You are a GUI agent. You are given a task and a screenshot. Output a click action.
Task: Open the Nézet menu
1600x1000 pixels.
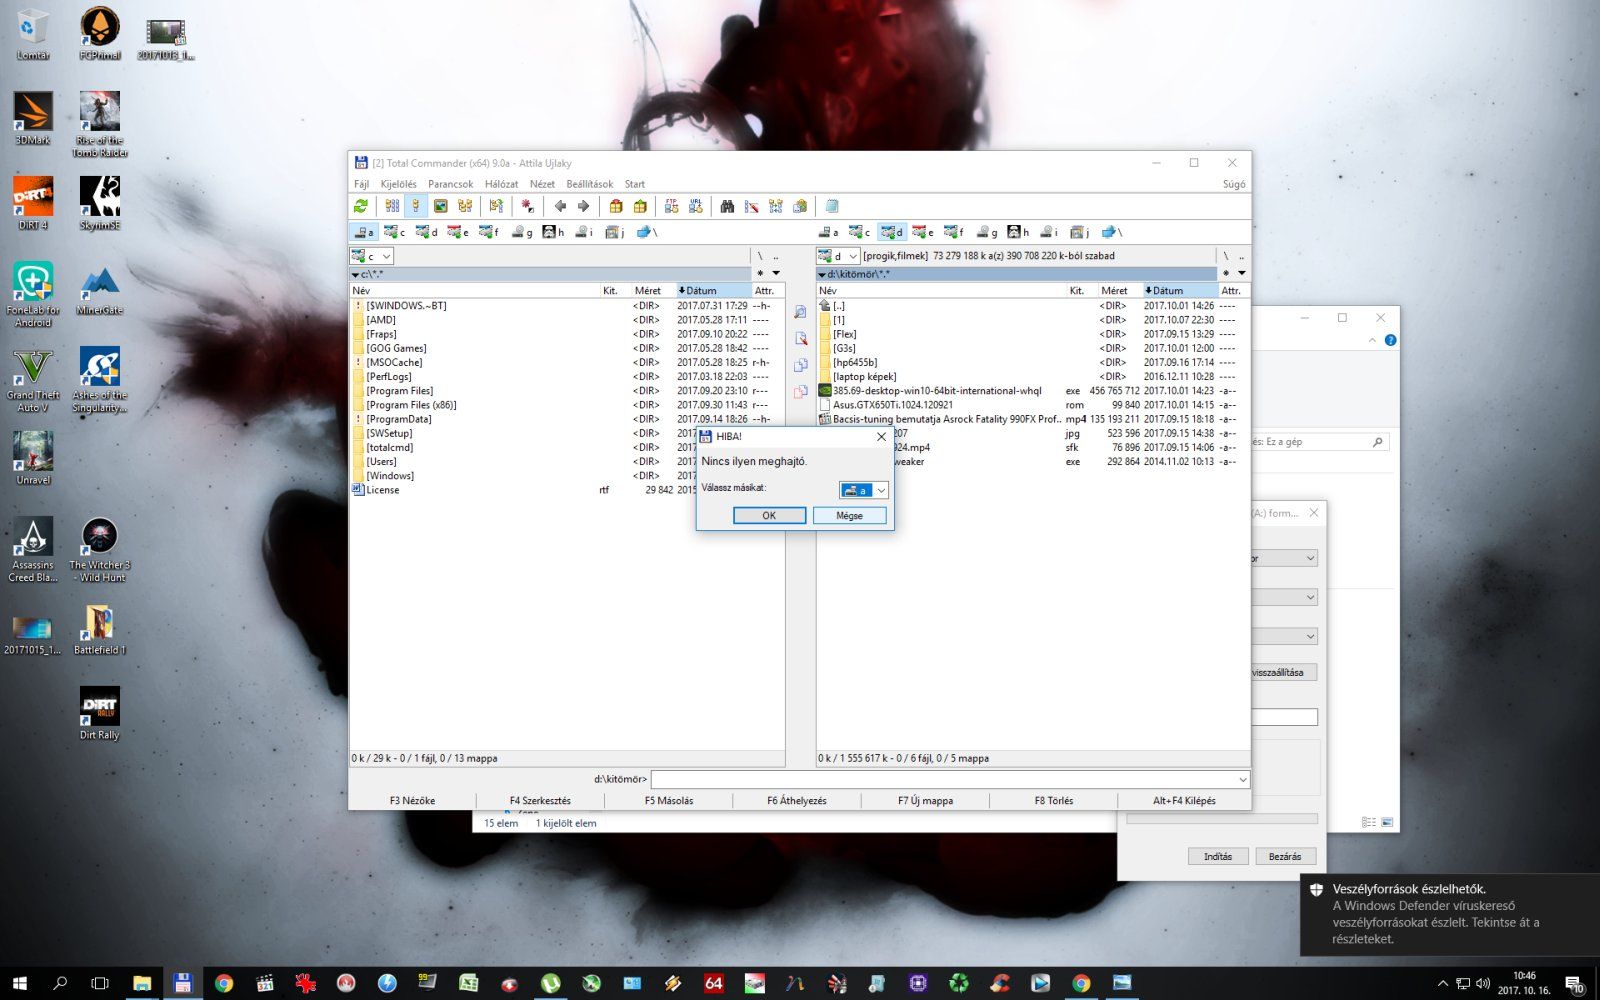tap(542, 184)
